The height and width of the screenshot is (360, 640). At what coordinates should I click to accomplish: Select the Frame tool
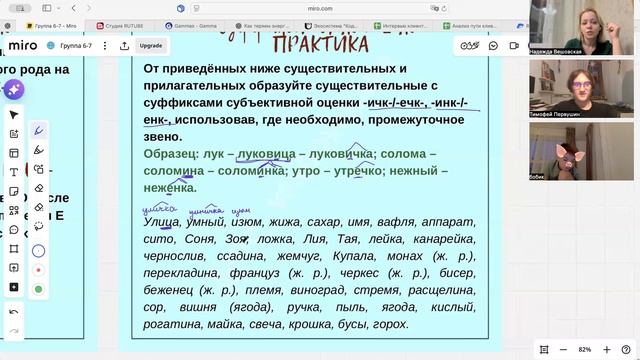point(14,249)
